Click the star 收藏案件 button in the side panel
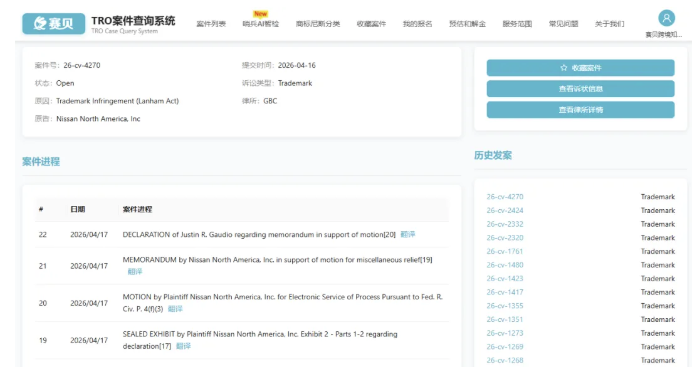This screenshot has width=697, height=378. pyautogui.click(x=580, y=68)
